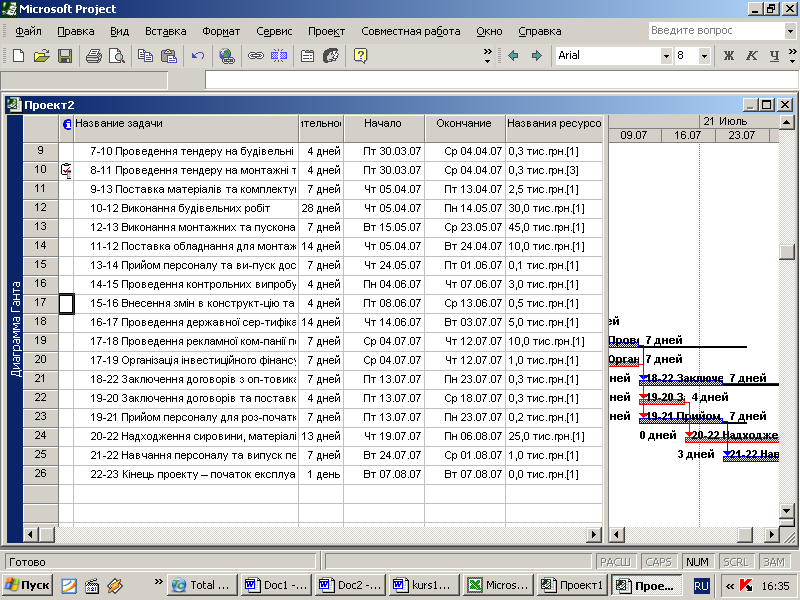The image size is (800, 600).
Task: Toggle Bold formatting (Ж)
Action: click(x=728, y=56)
